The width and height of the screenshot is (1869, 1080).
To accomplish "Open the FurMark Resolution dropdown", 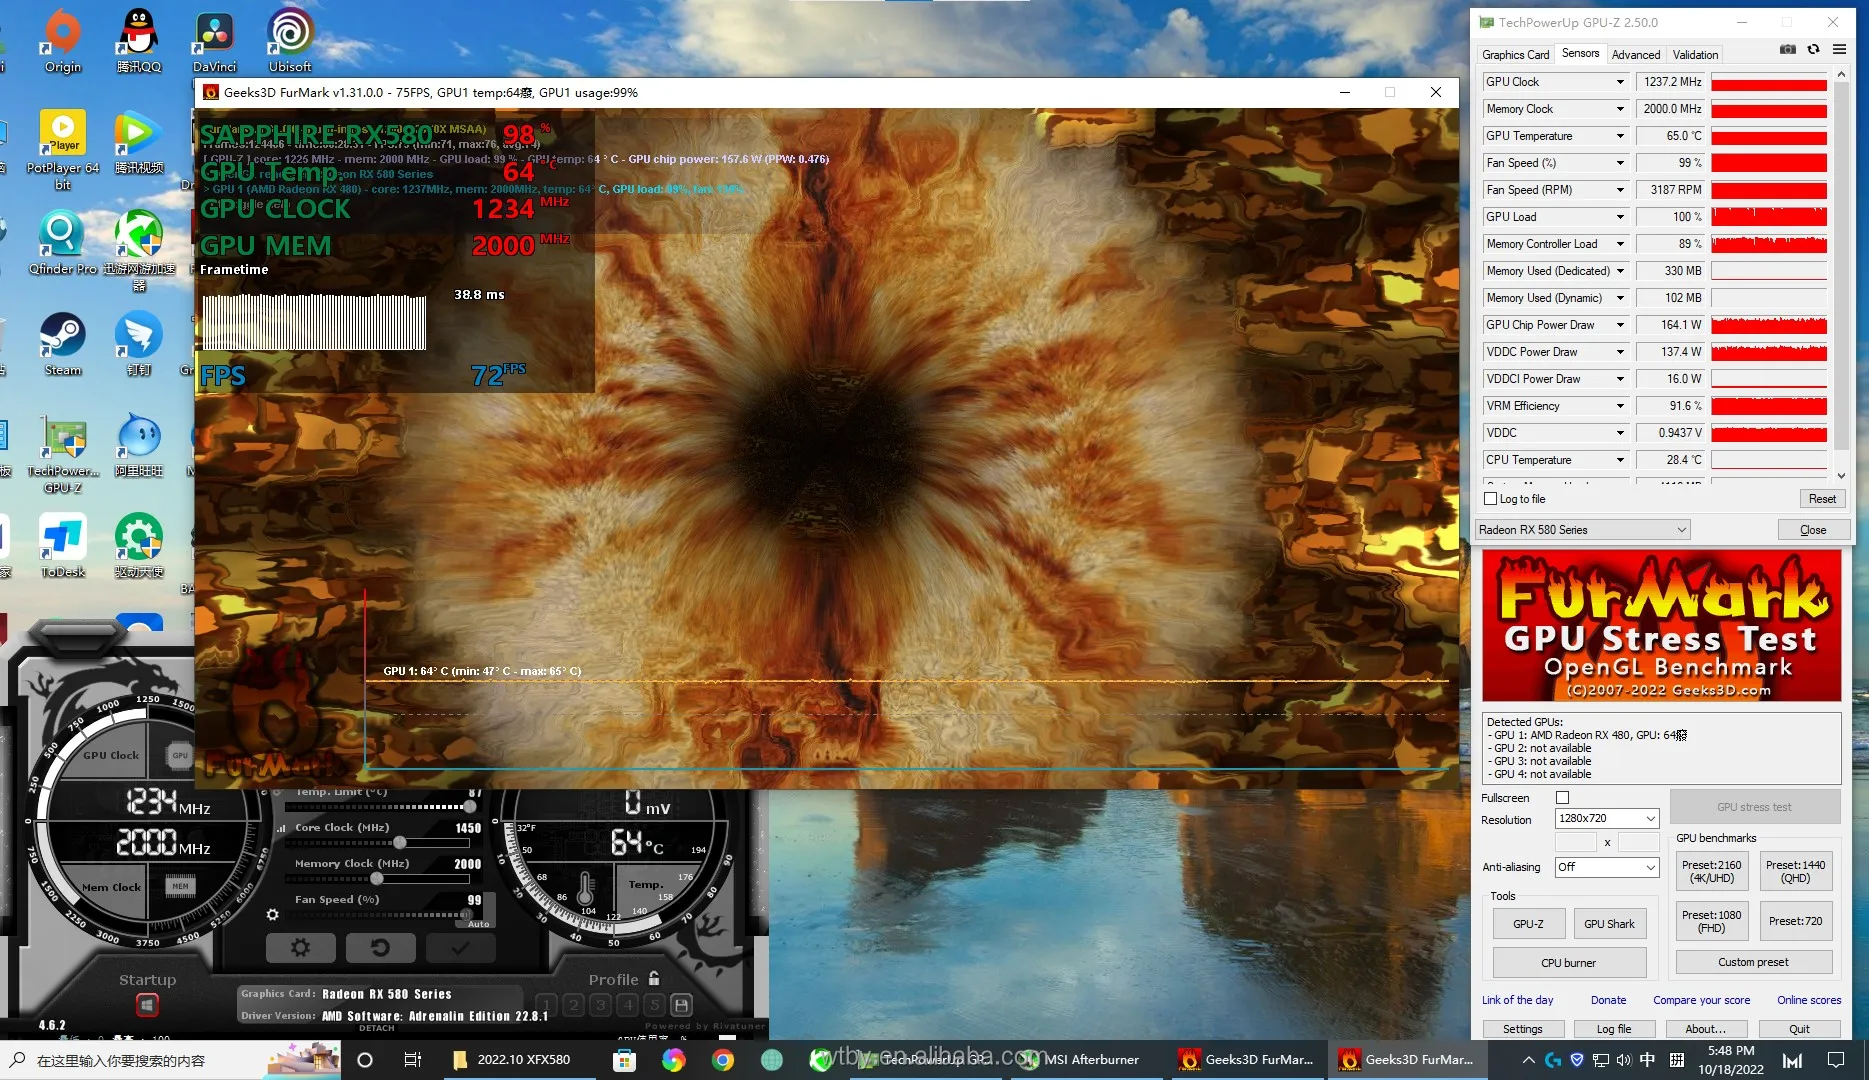I will tap(1606, 818).
